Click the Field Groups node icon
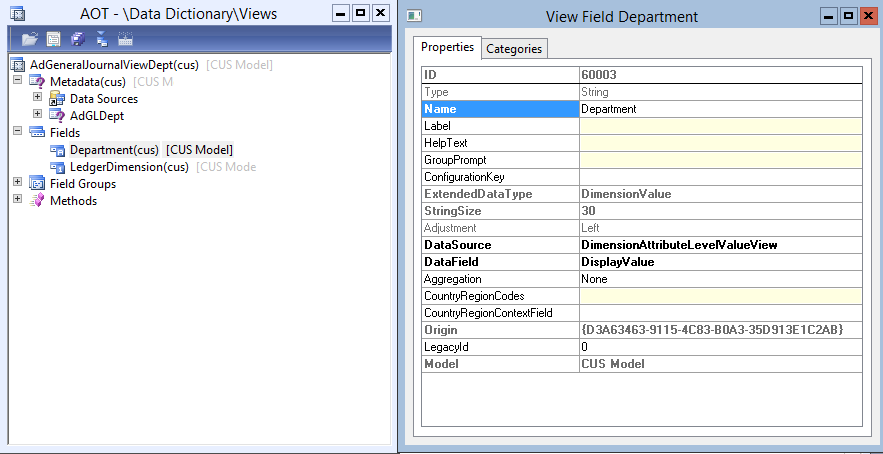The height and width of the screenshot is (454, 883). click(x=37, y=184)
